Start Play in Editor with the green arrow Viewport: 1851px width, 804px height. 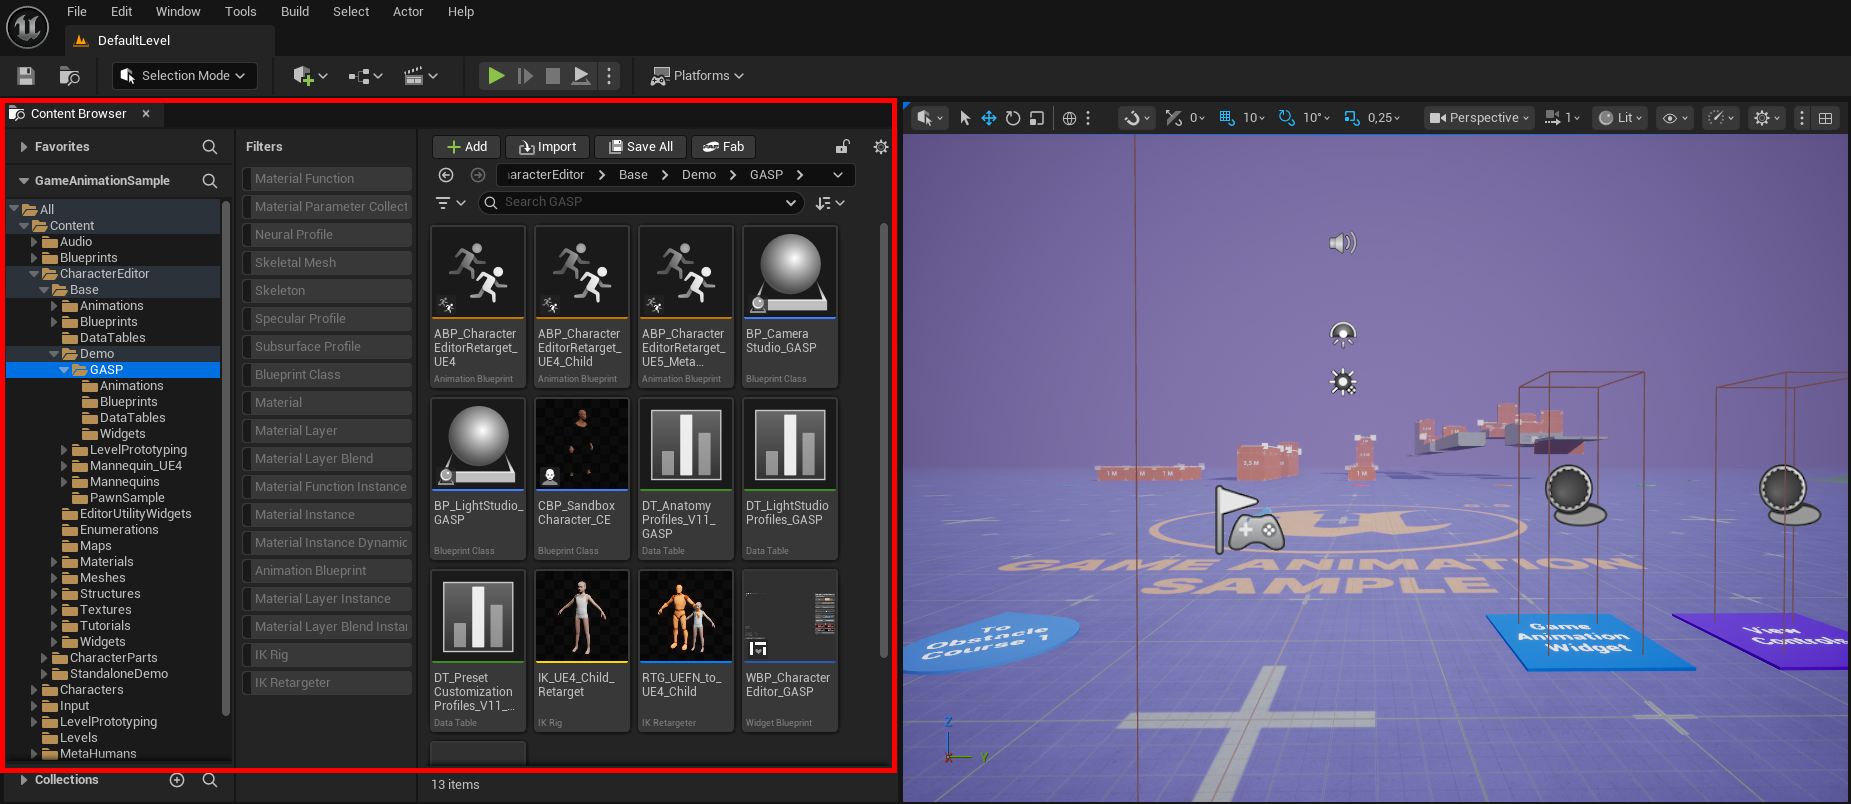[x=495, y=76]
